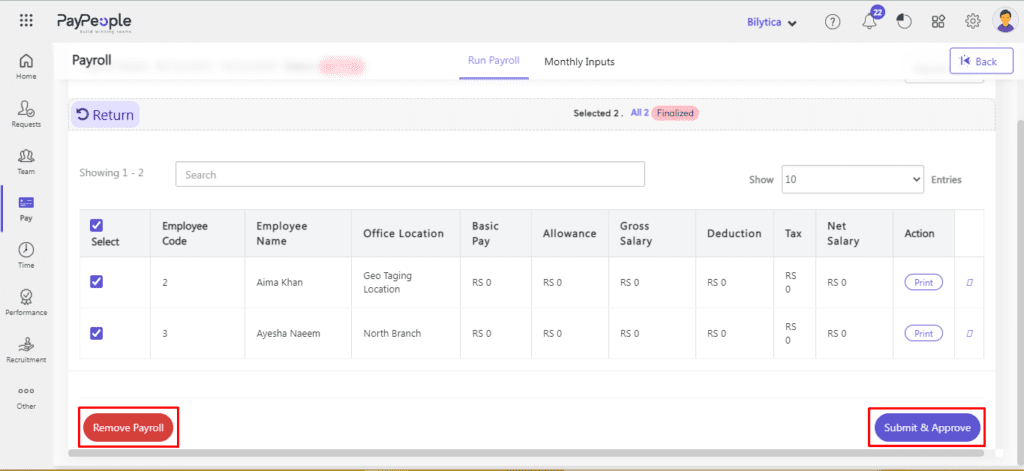Expand the Bilytica company dropdown
This screenshot has height=471, width=1024.
tap(772, 23)
